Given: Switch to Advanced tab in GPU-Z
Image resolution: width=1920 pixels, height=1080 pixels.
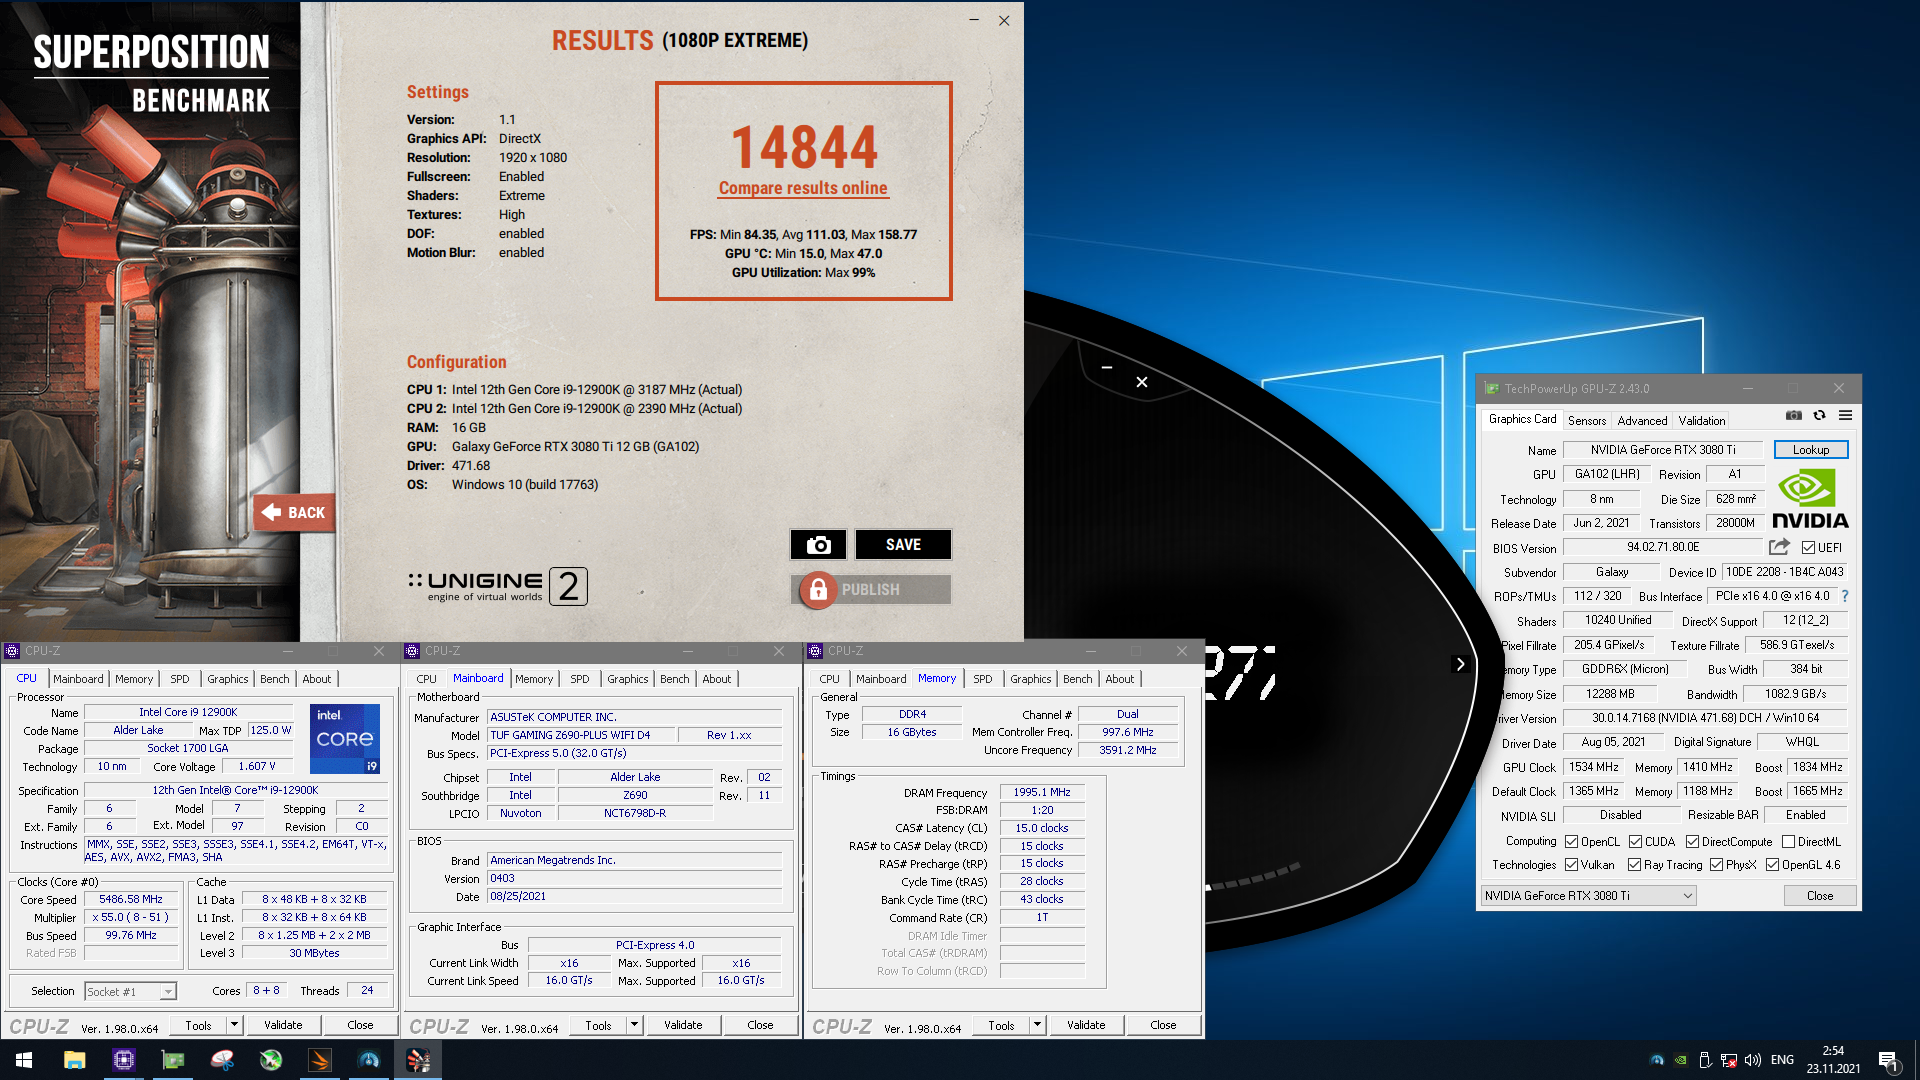Looking at the screenshot, I should [1642, 421].
